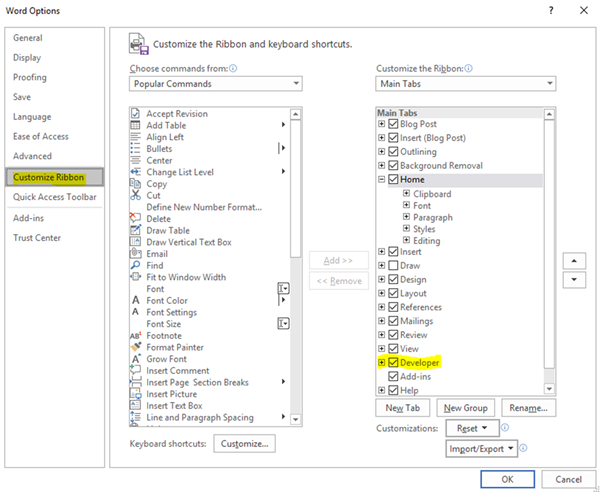
Task: Select the Add Table command icon
Action: point(135,125)
